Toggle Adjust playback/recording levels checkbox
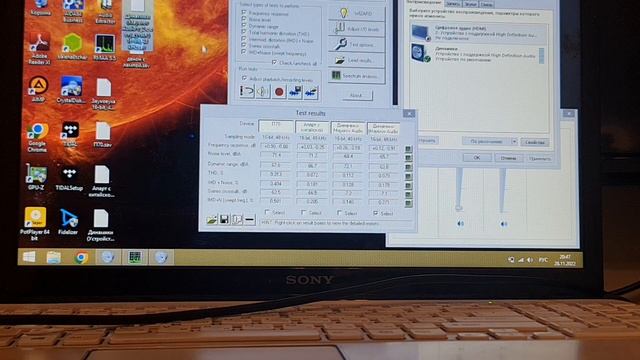Image resolution: width=640 pixels, height=360 pixels. pos(244,78)
